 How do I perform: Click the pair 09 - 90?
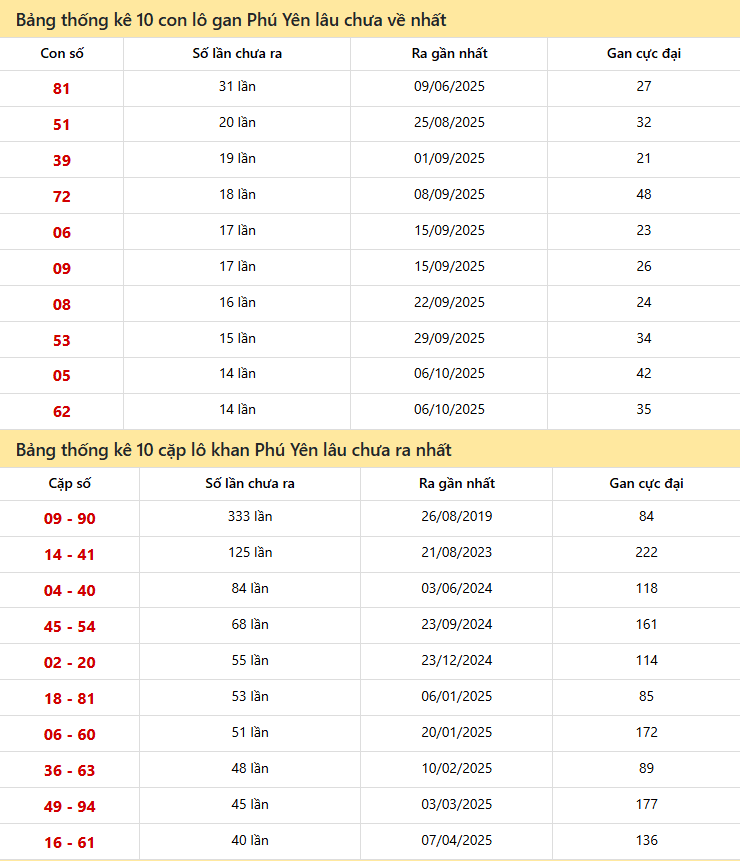click(x=70, y=519)
